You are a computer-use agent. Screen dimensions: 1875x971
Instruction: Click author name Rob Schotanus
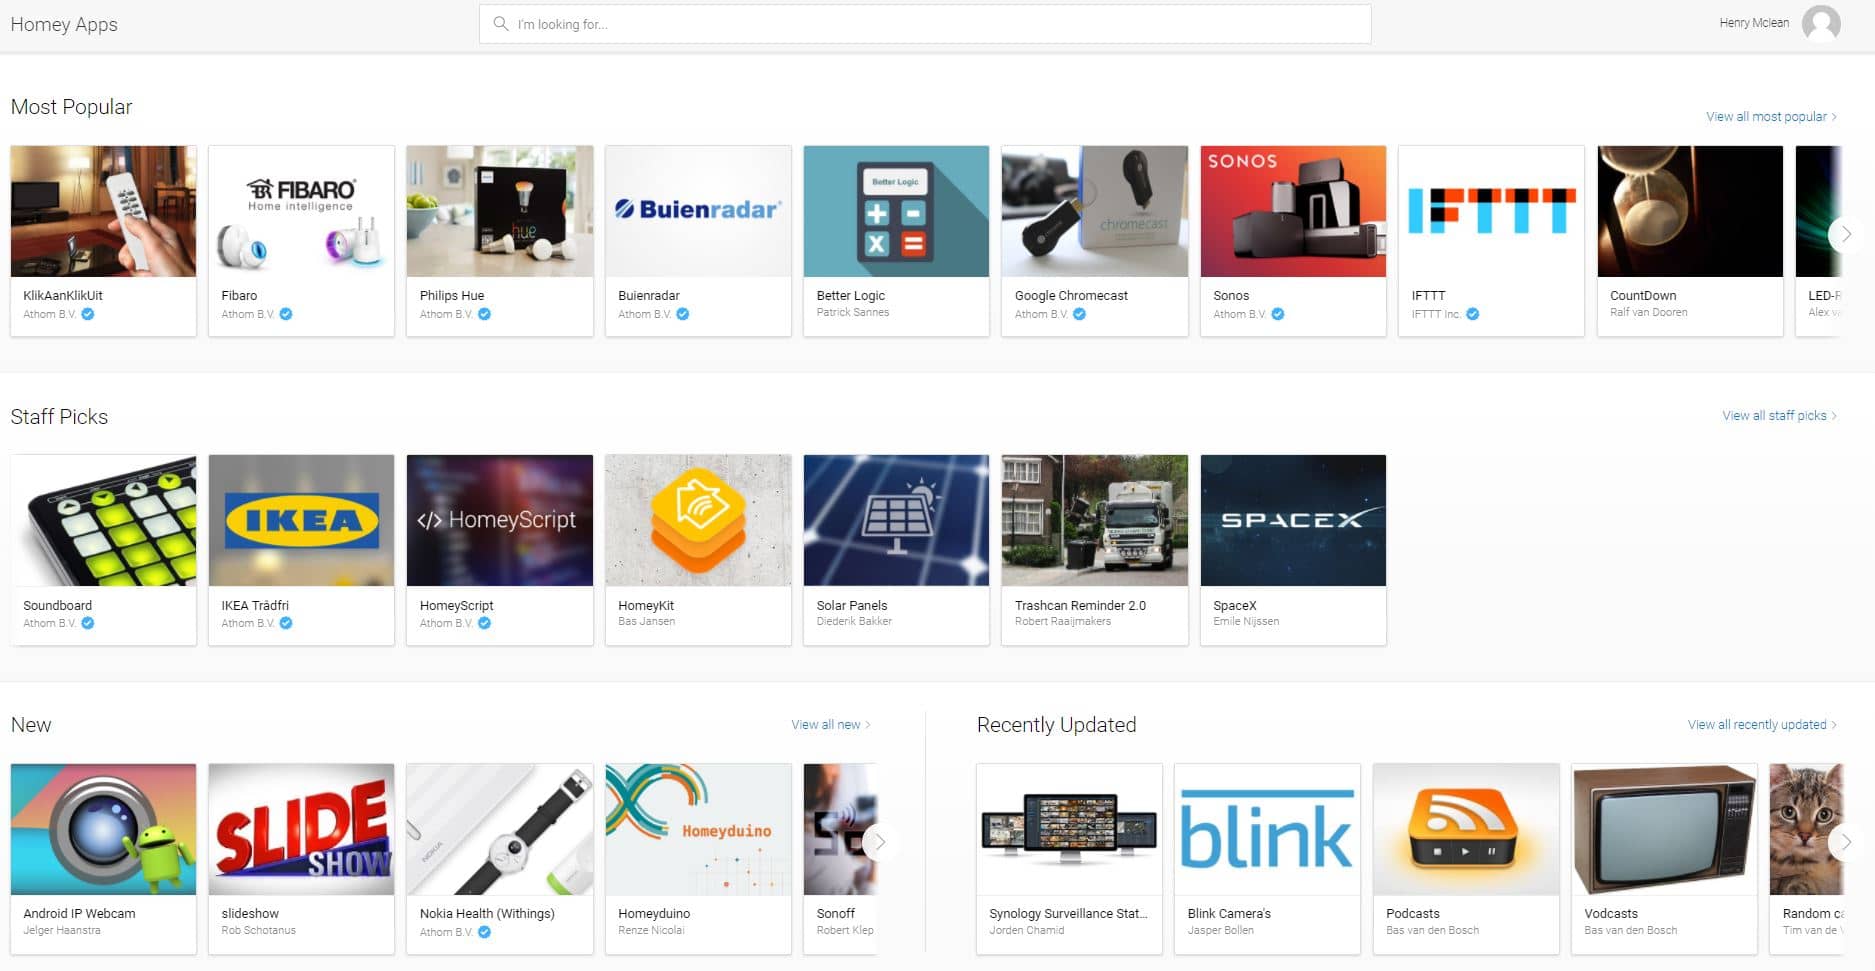[x=258, y=930]
